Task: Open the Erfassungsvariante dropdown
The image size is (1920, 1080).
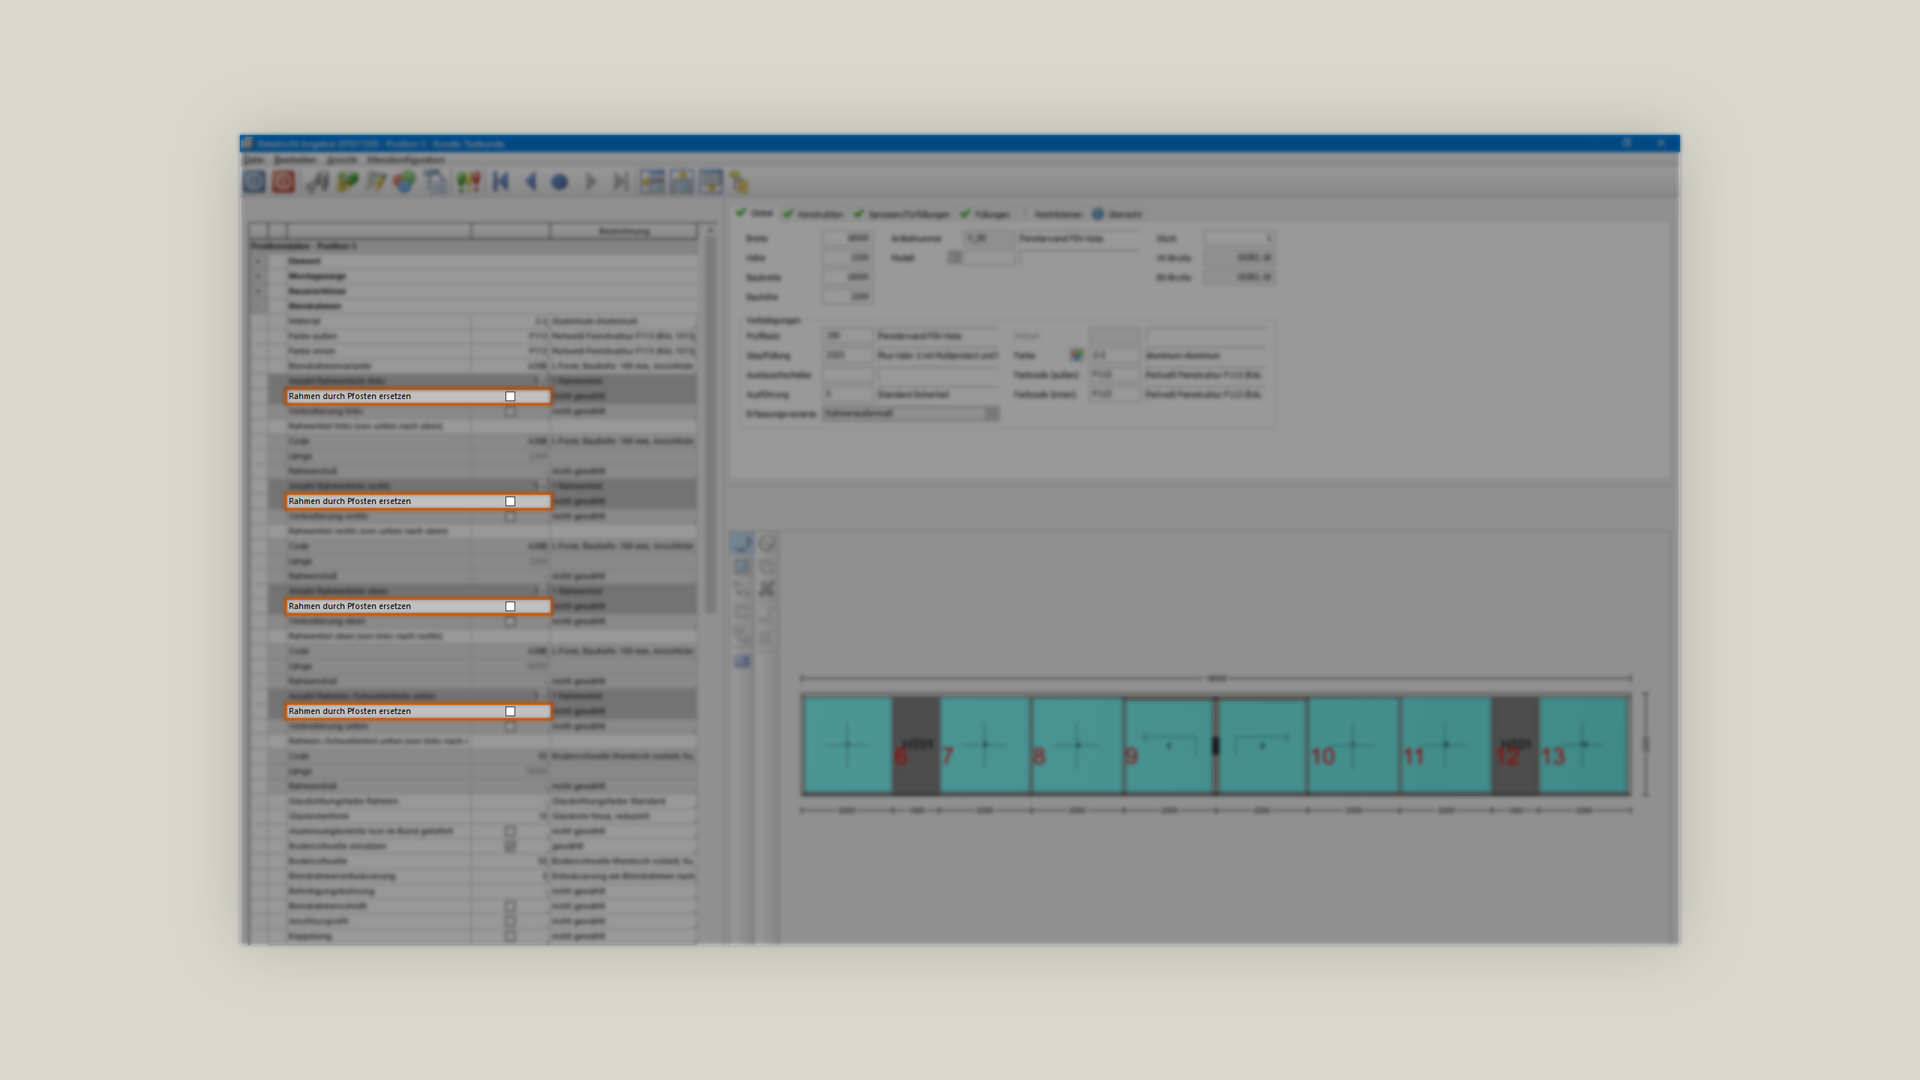Action: 991,413
